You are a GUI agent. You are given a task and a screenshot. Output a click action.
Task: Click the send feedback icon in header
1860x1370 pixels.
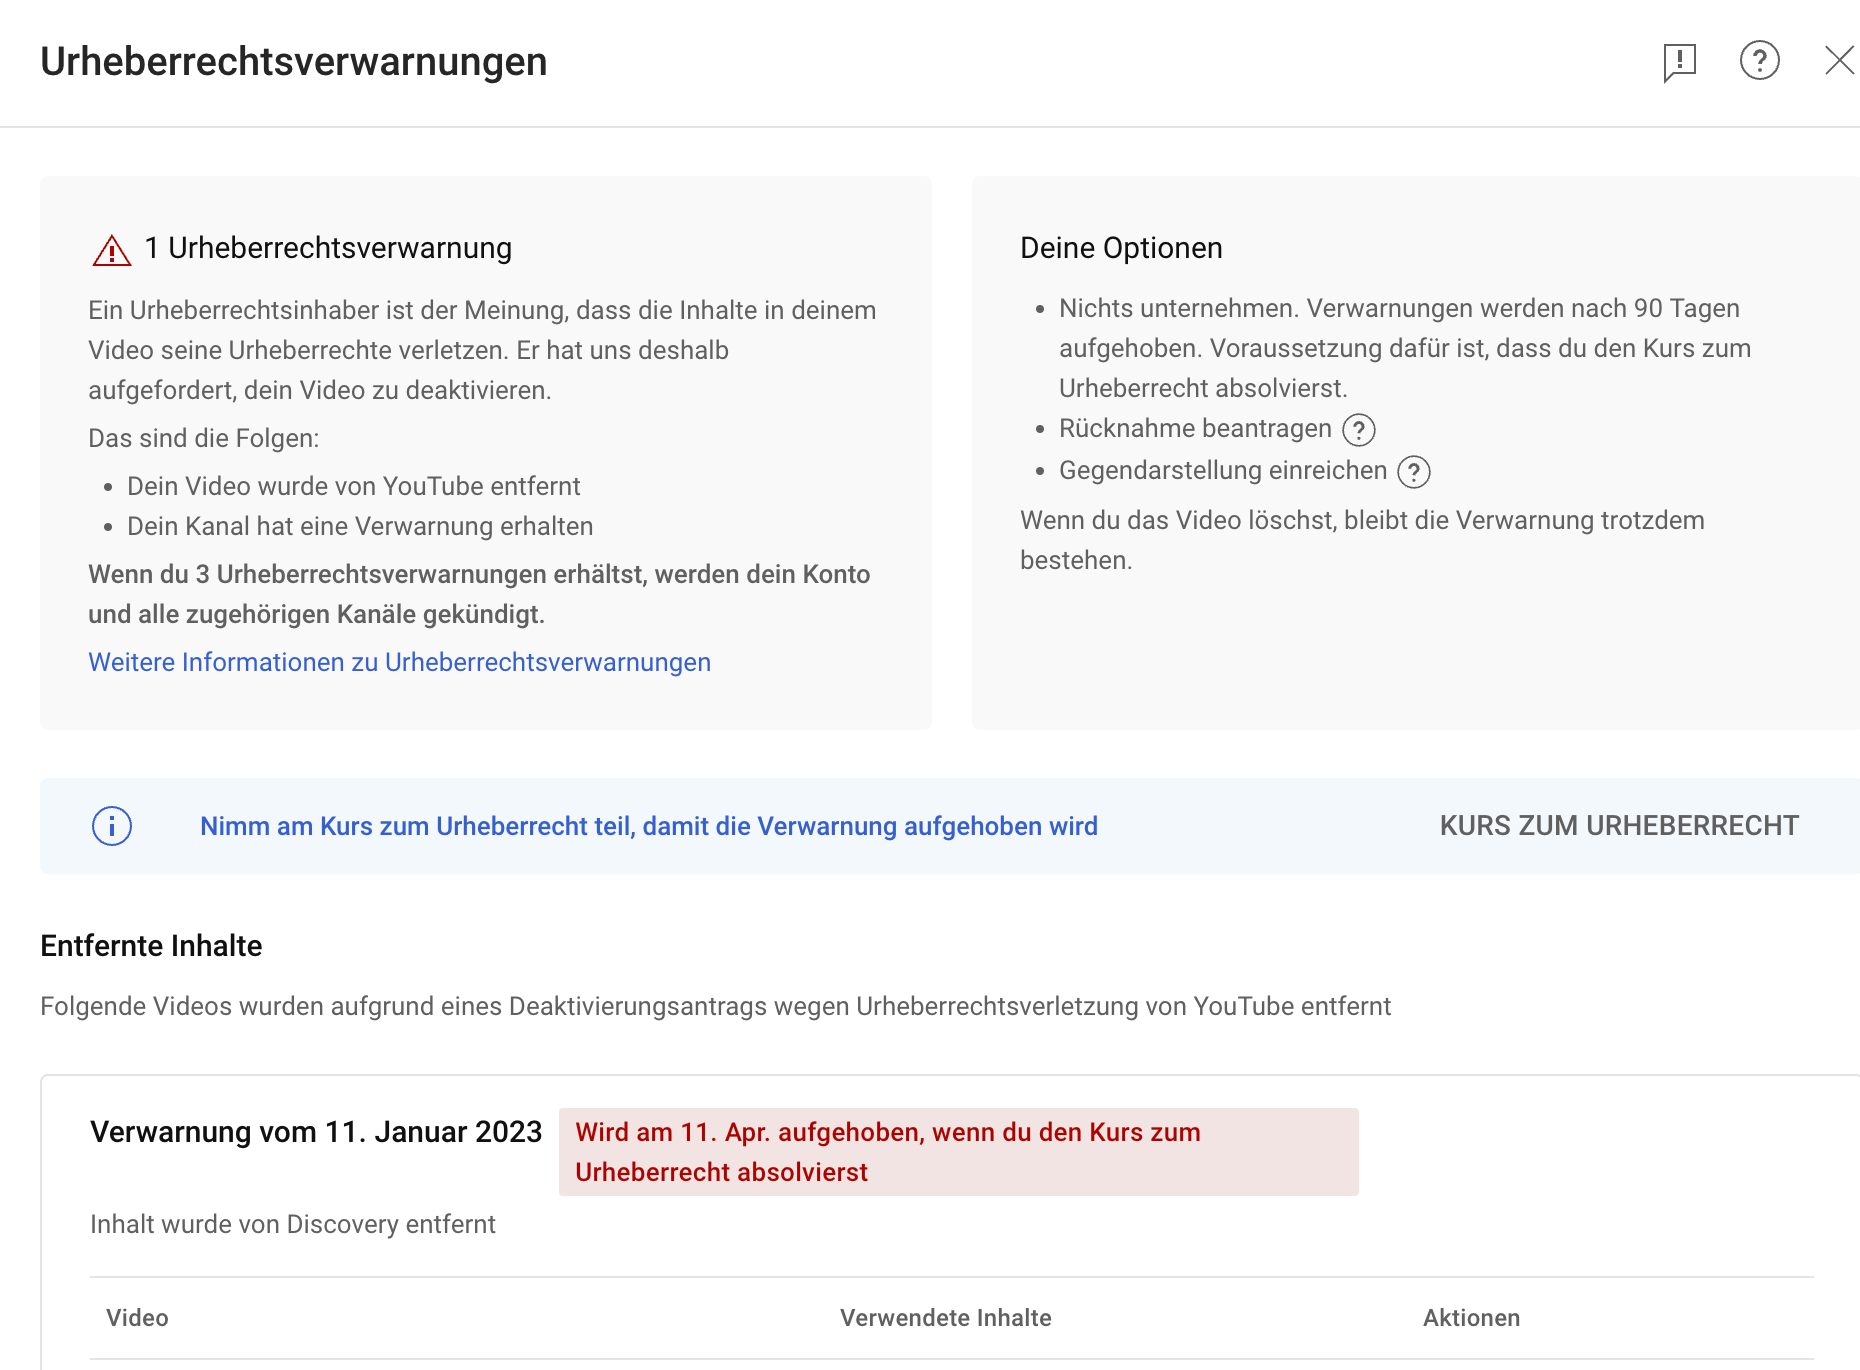point(1680,62)
